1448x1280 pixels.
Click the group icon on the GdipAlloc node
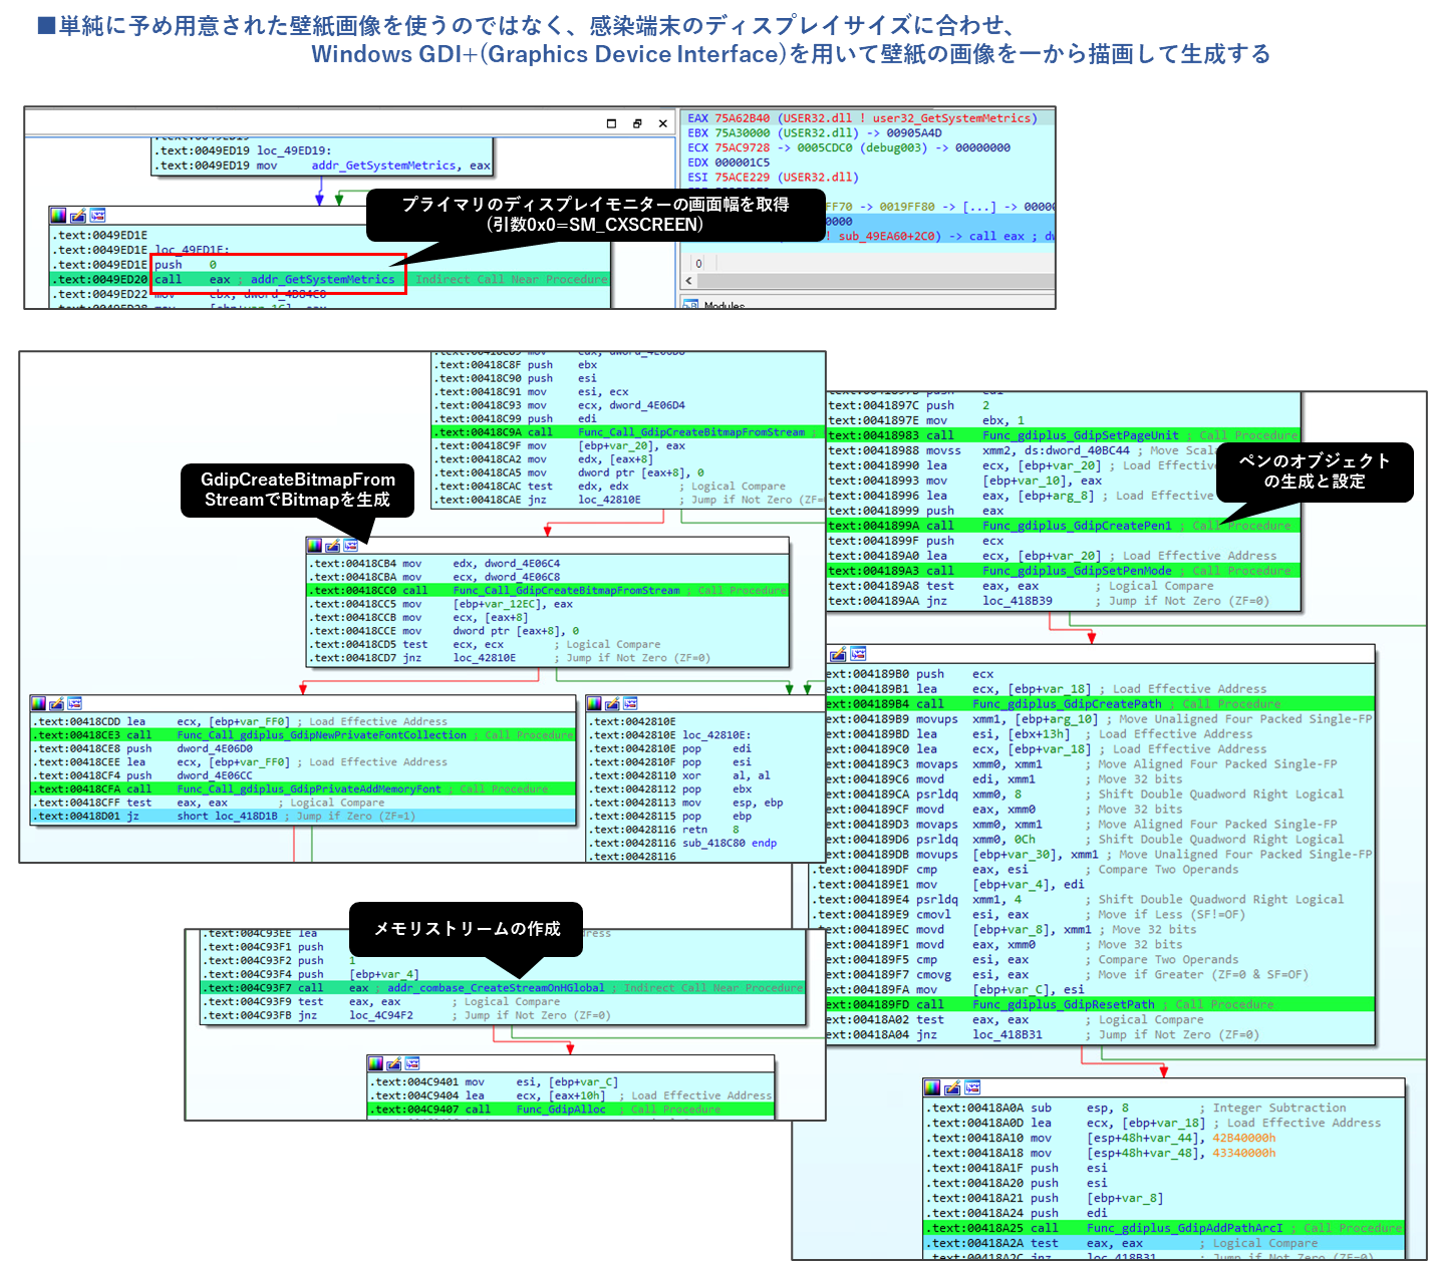[x=412, y=1063]
